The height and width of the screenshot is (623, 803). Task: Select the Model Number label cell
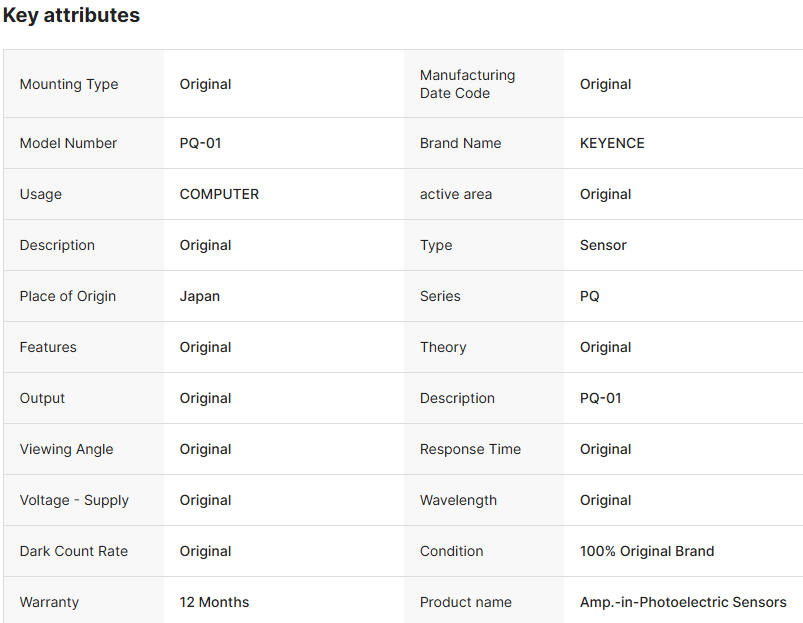(68, 143)
